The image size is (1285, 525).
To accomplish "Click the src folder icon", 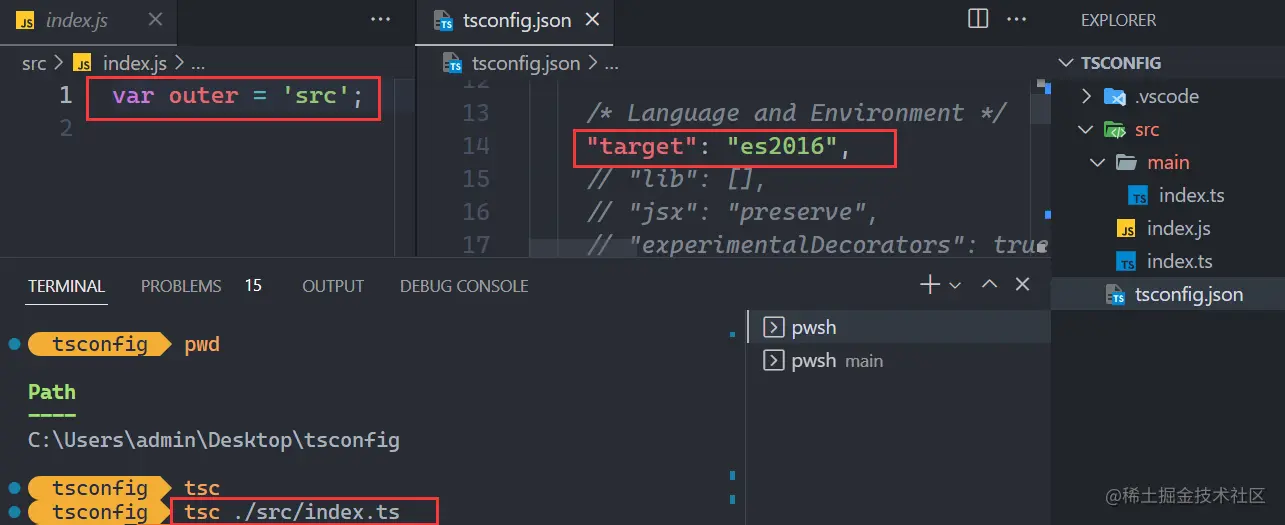I will click(x=1114, y=130).
